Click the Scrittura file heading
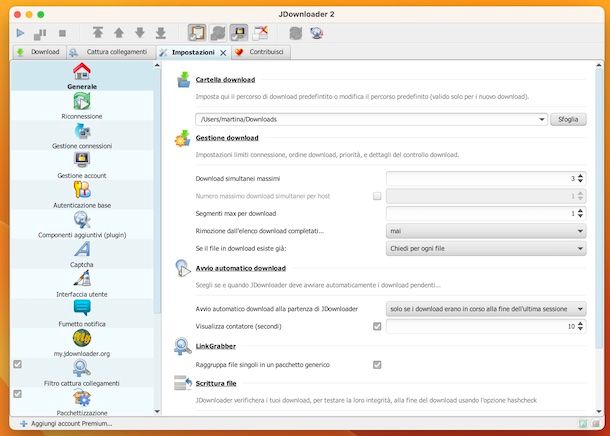The height and width of the screenshot is (436, 610). click(x=216, y=383)
